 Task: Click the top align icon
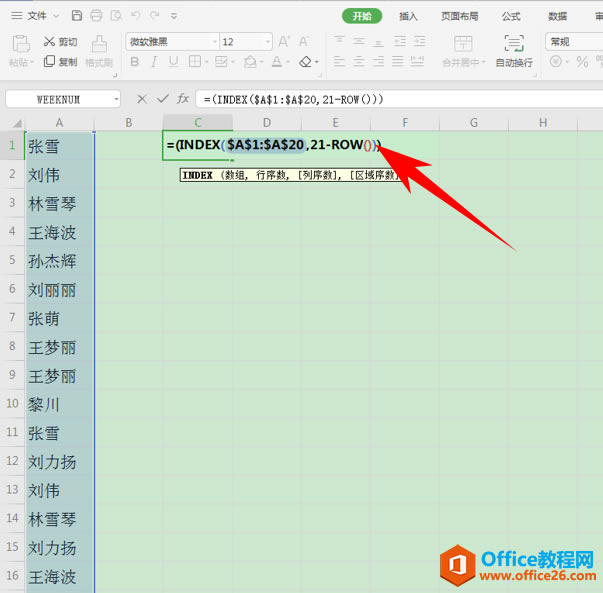[x=339, y=41]
